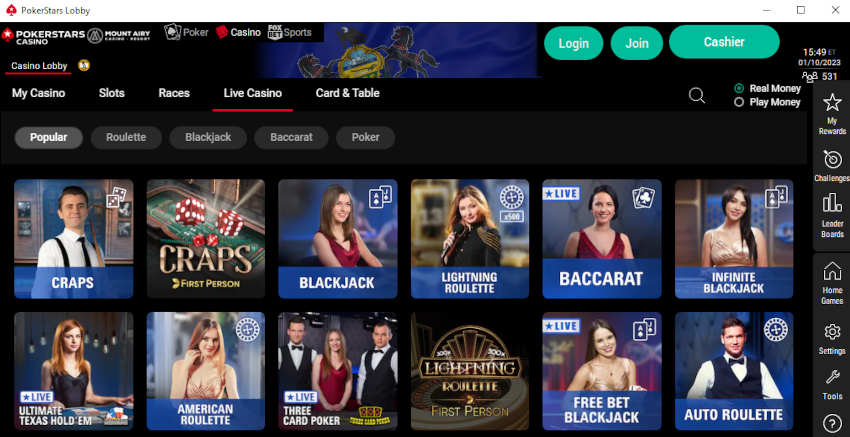Launch the Auto Roulette game tile

click(733, 371)
